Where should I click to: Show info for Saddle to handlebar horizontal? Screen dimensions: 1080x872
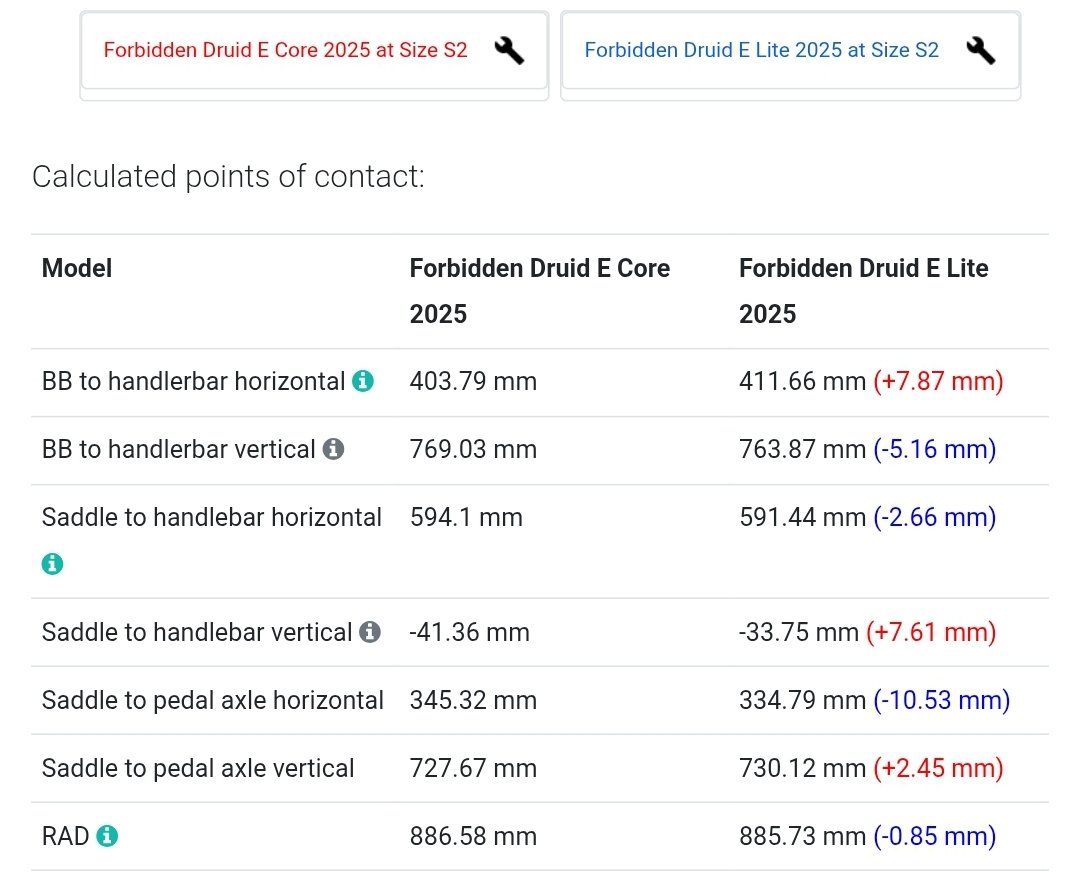52,563
